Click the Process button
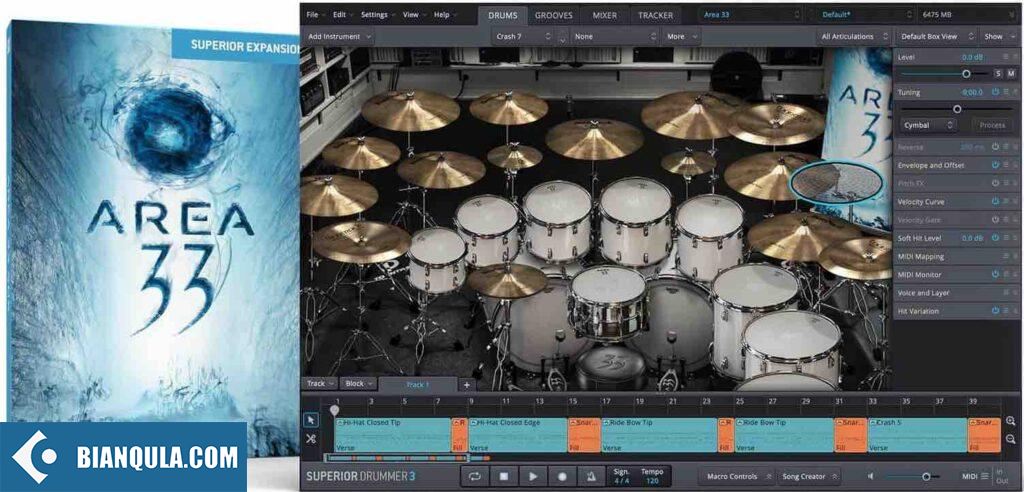Viewport: 1024px width, 492px height. click(991, 125)
